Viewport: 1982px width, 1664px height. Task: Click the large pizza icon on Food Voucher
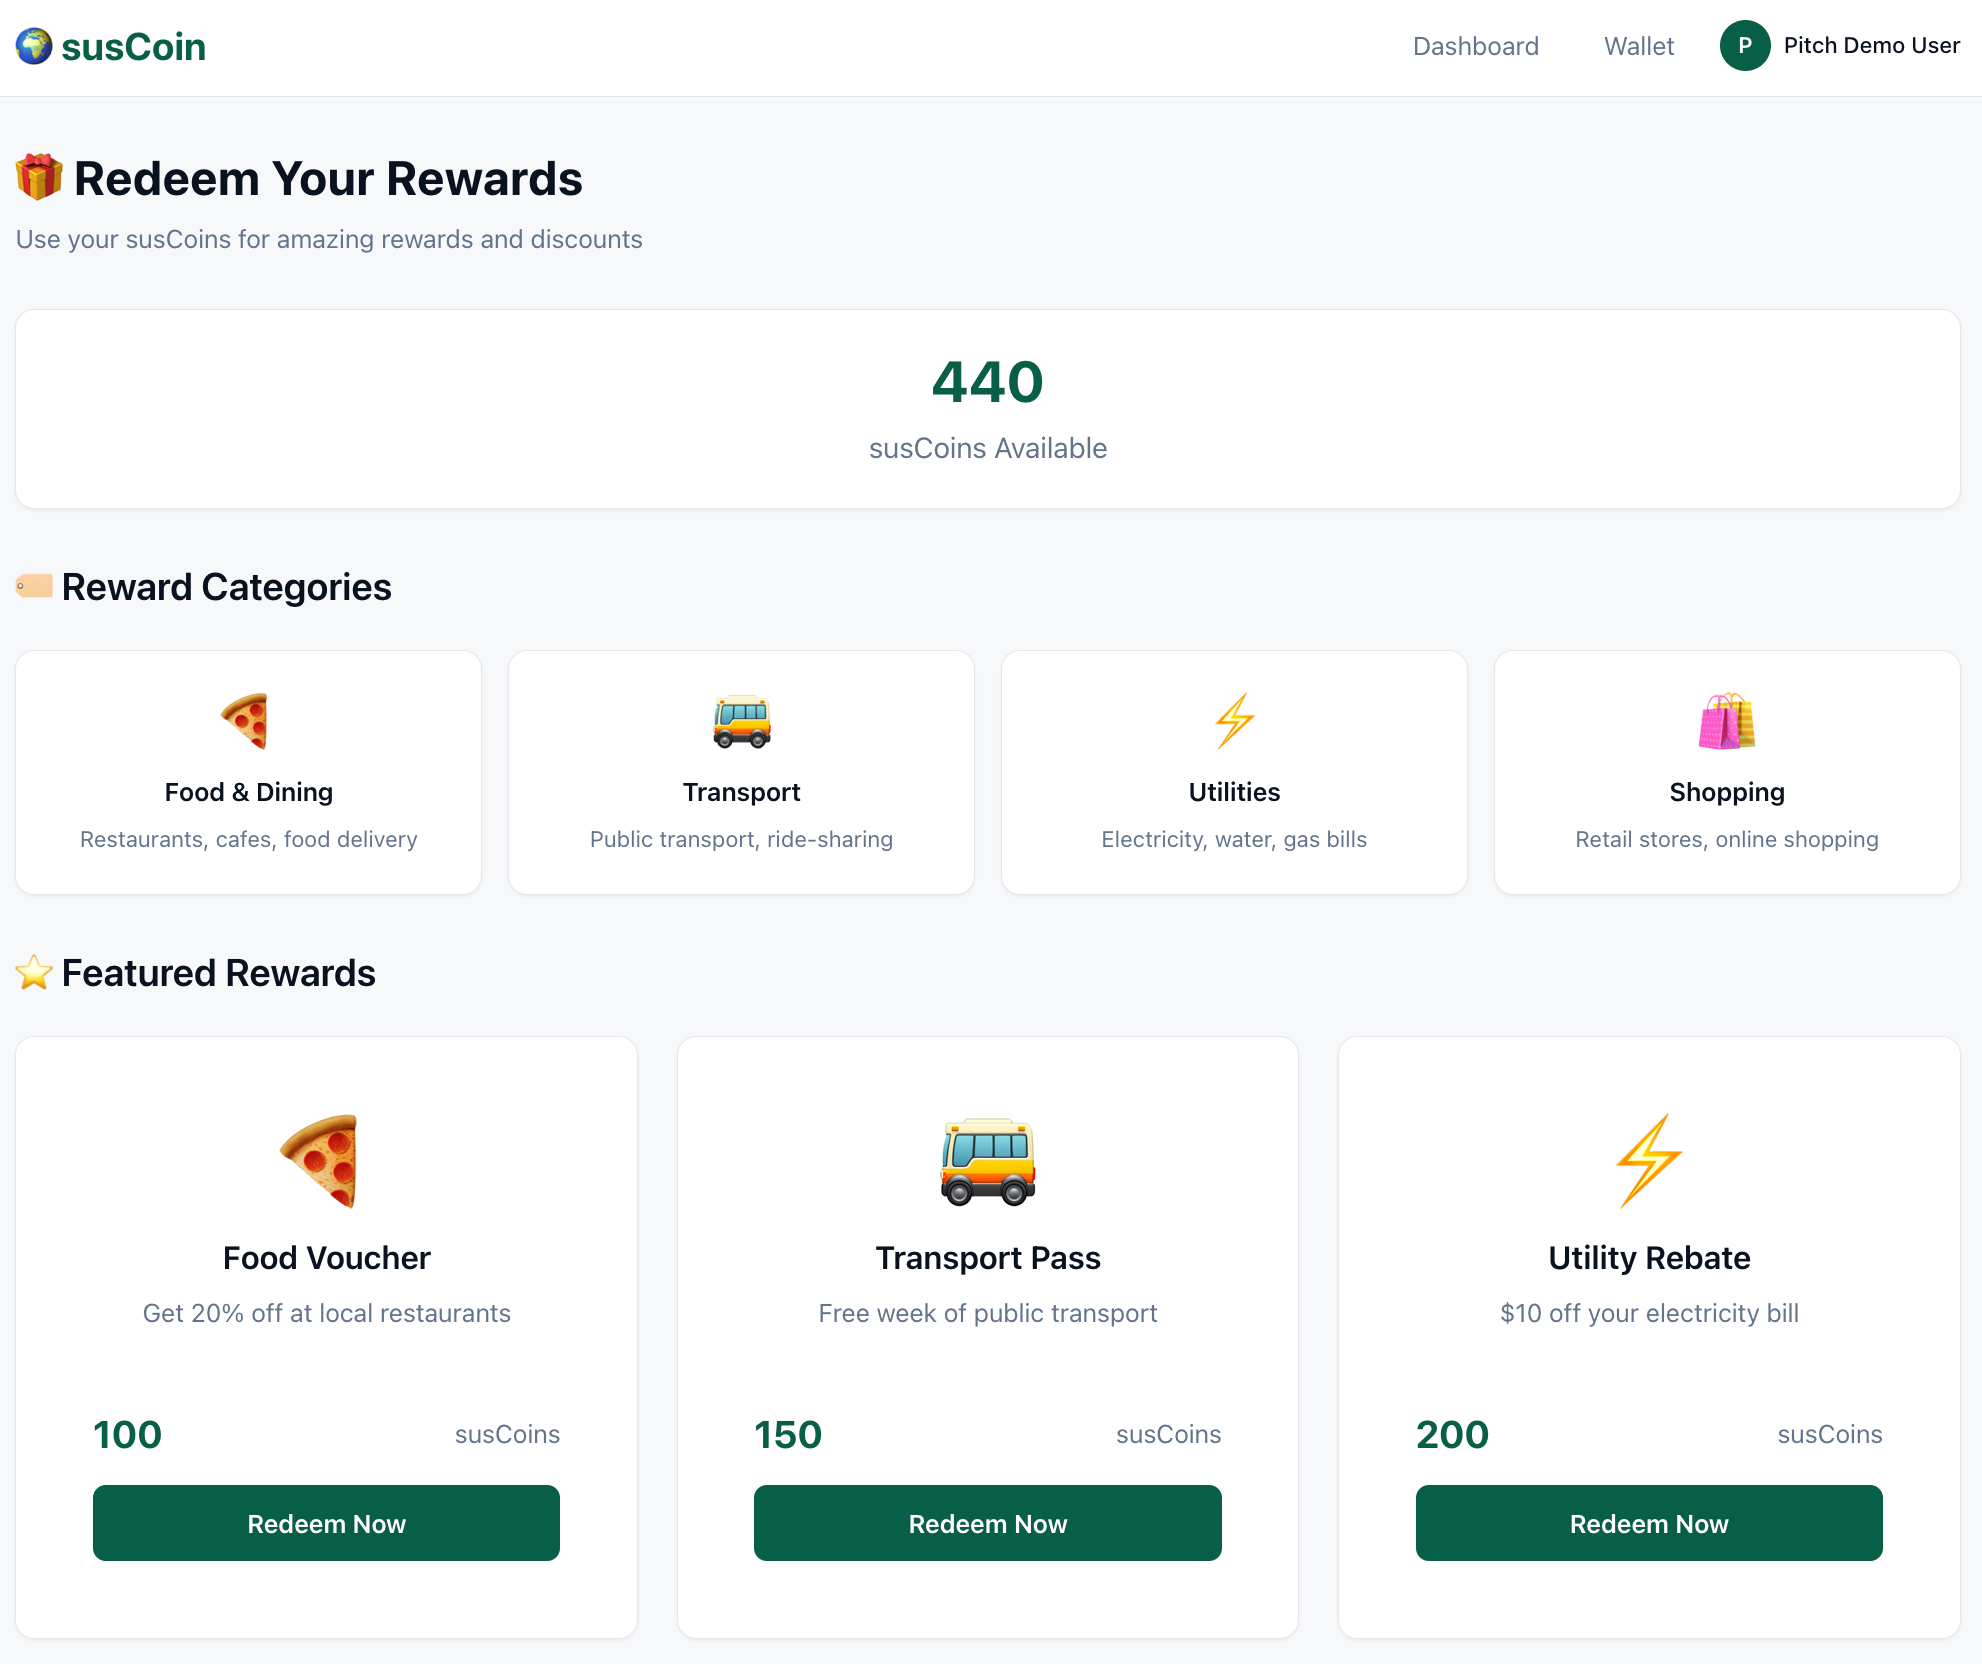tap(321, 1160)
